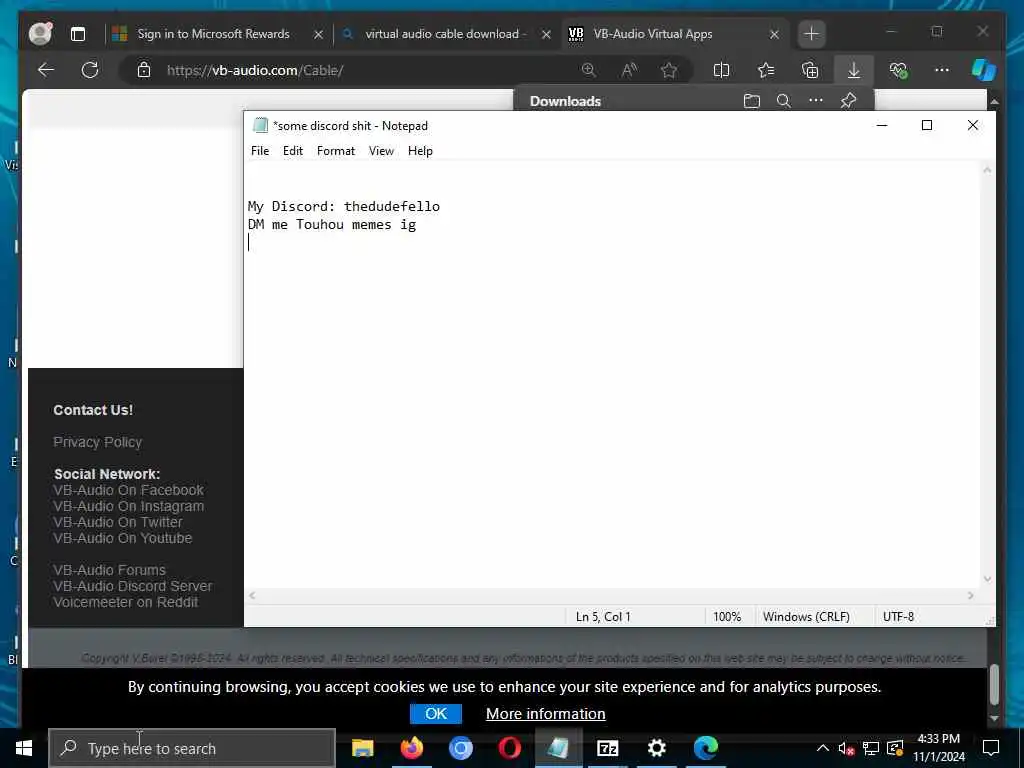The width and height of the screenshot is (1024, 768).
Task: Open the Privacy Policy link
Action: (x=97, y=442)
